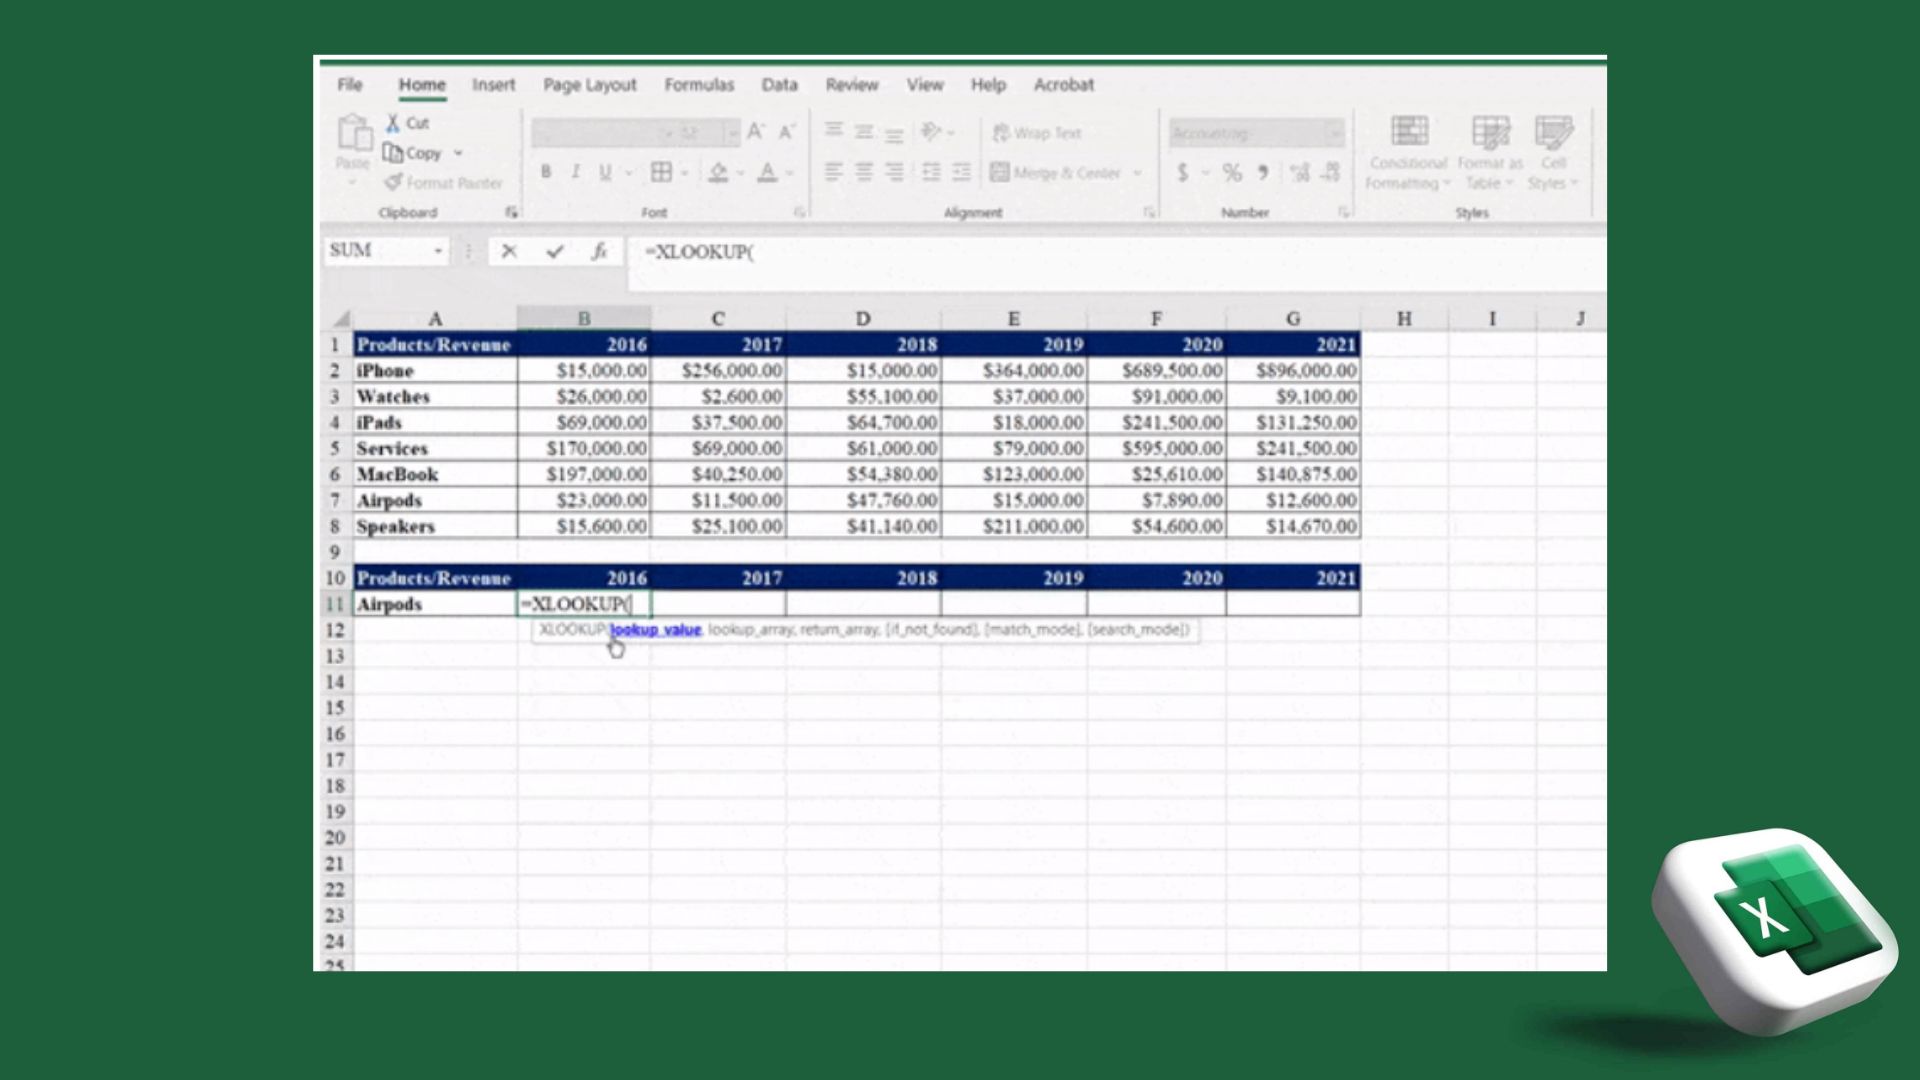Screen dimensions: 1920x1080
Task: Switch to the Insert tab
Action: pos(494,85)
